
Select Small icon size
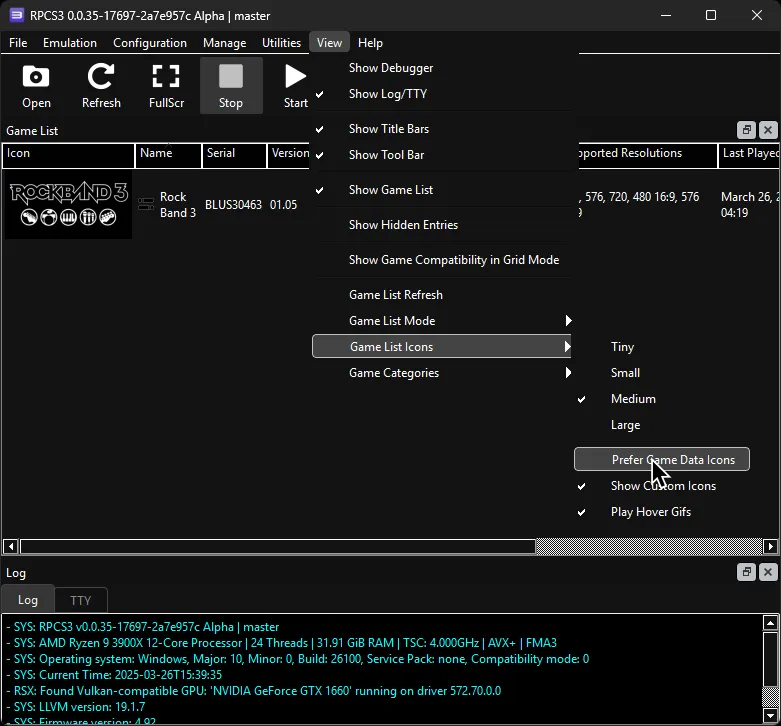(x=661, y=372)
